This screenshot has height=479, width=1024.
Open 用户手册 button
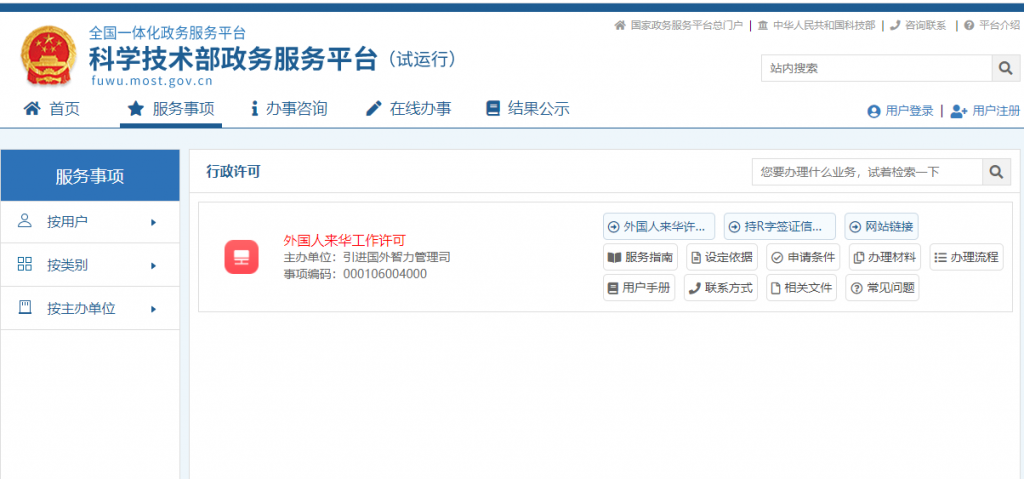(x=639, y=288)
